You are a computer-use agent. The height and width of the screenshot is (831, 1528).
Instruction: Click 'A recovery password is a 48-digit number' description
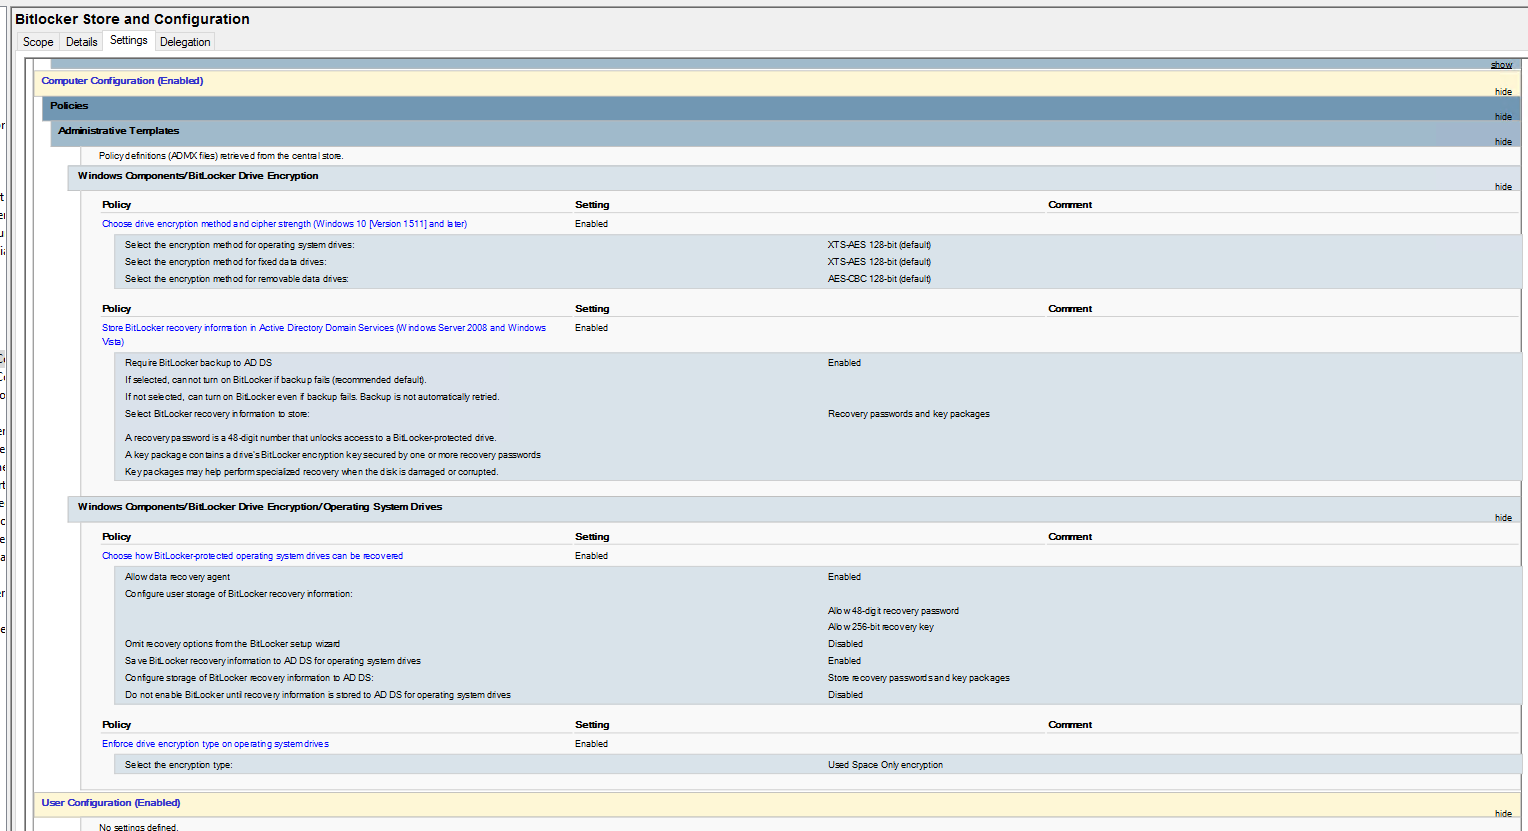pyautogui.click(x=311, y=438)
